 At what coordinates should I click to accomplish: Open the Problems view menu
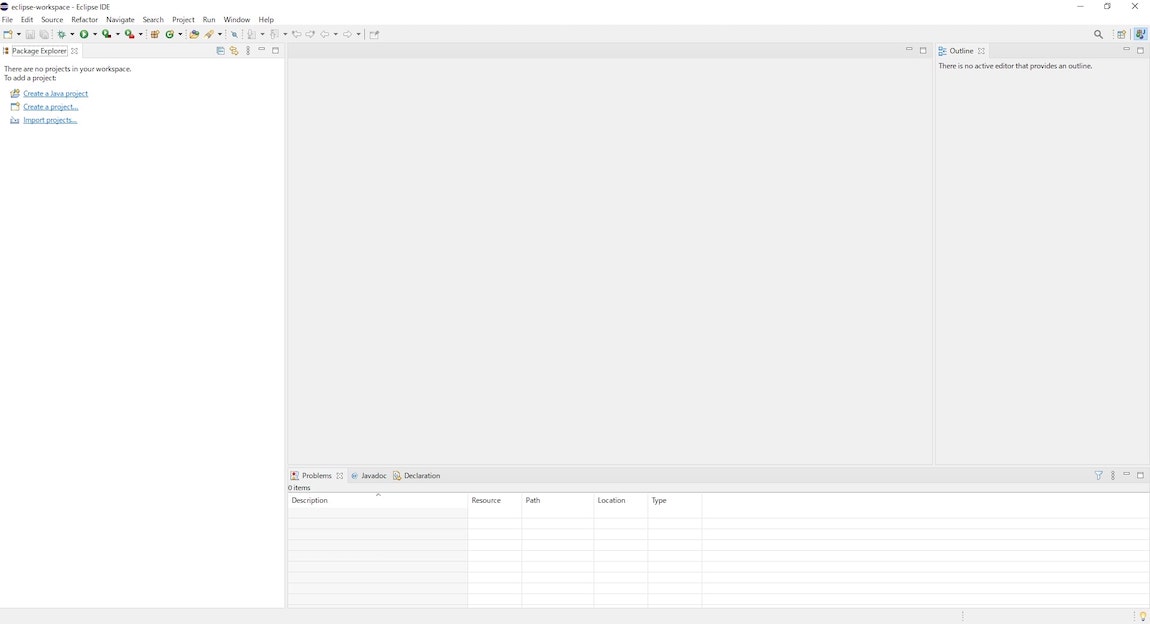tap(1113, 475)
